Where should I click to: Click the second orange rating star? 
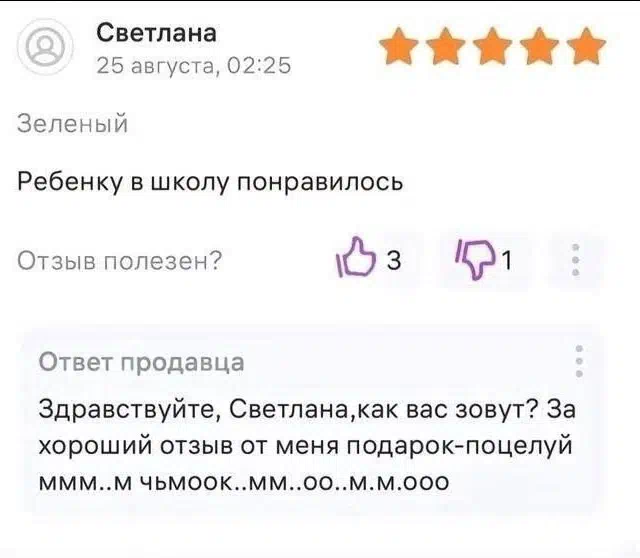coord(446,46)
